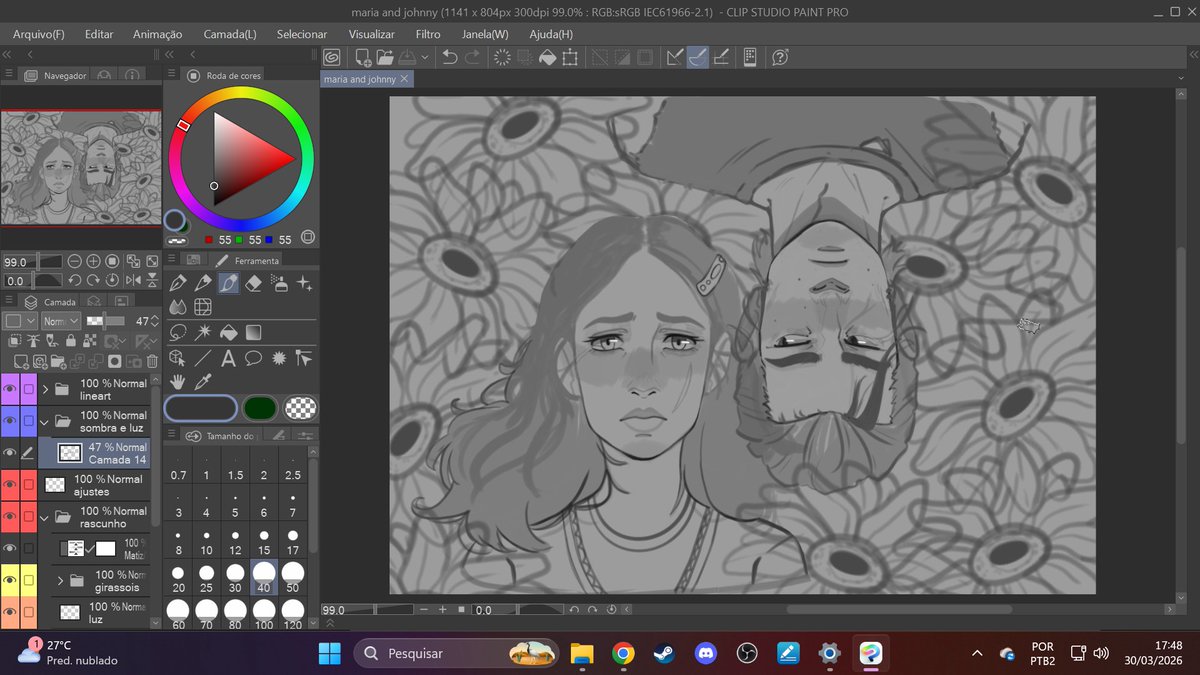Open the Arquivo(F) menu
The height and width of the screenshot is (675, 1200).
[39, 34]
